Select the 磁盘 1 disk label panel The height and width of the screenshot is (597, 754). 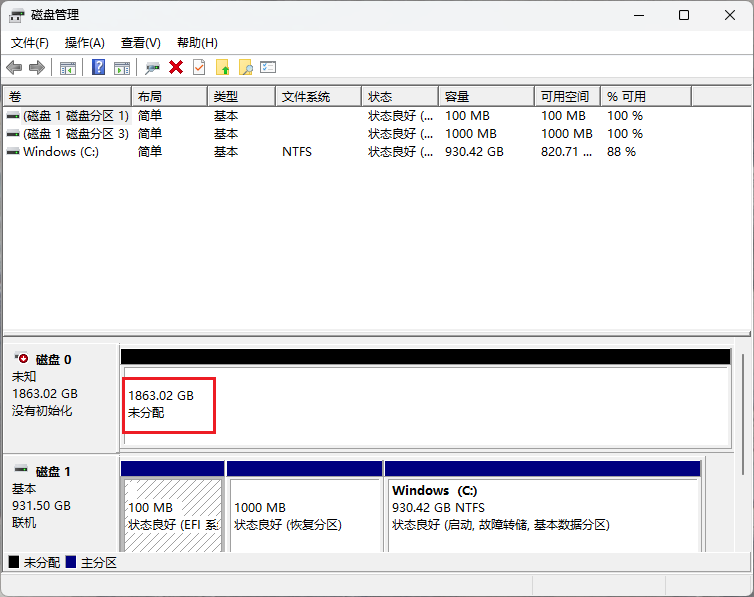tap(61, 503)
